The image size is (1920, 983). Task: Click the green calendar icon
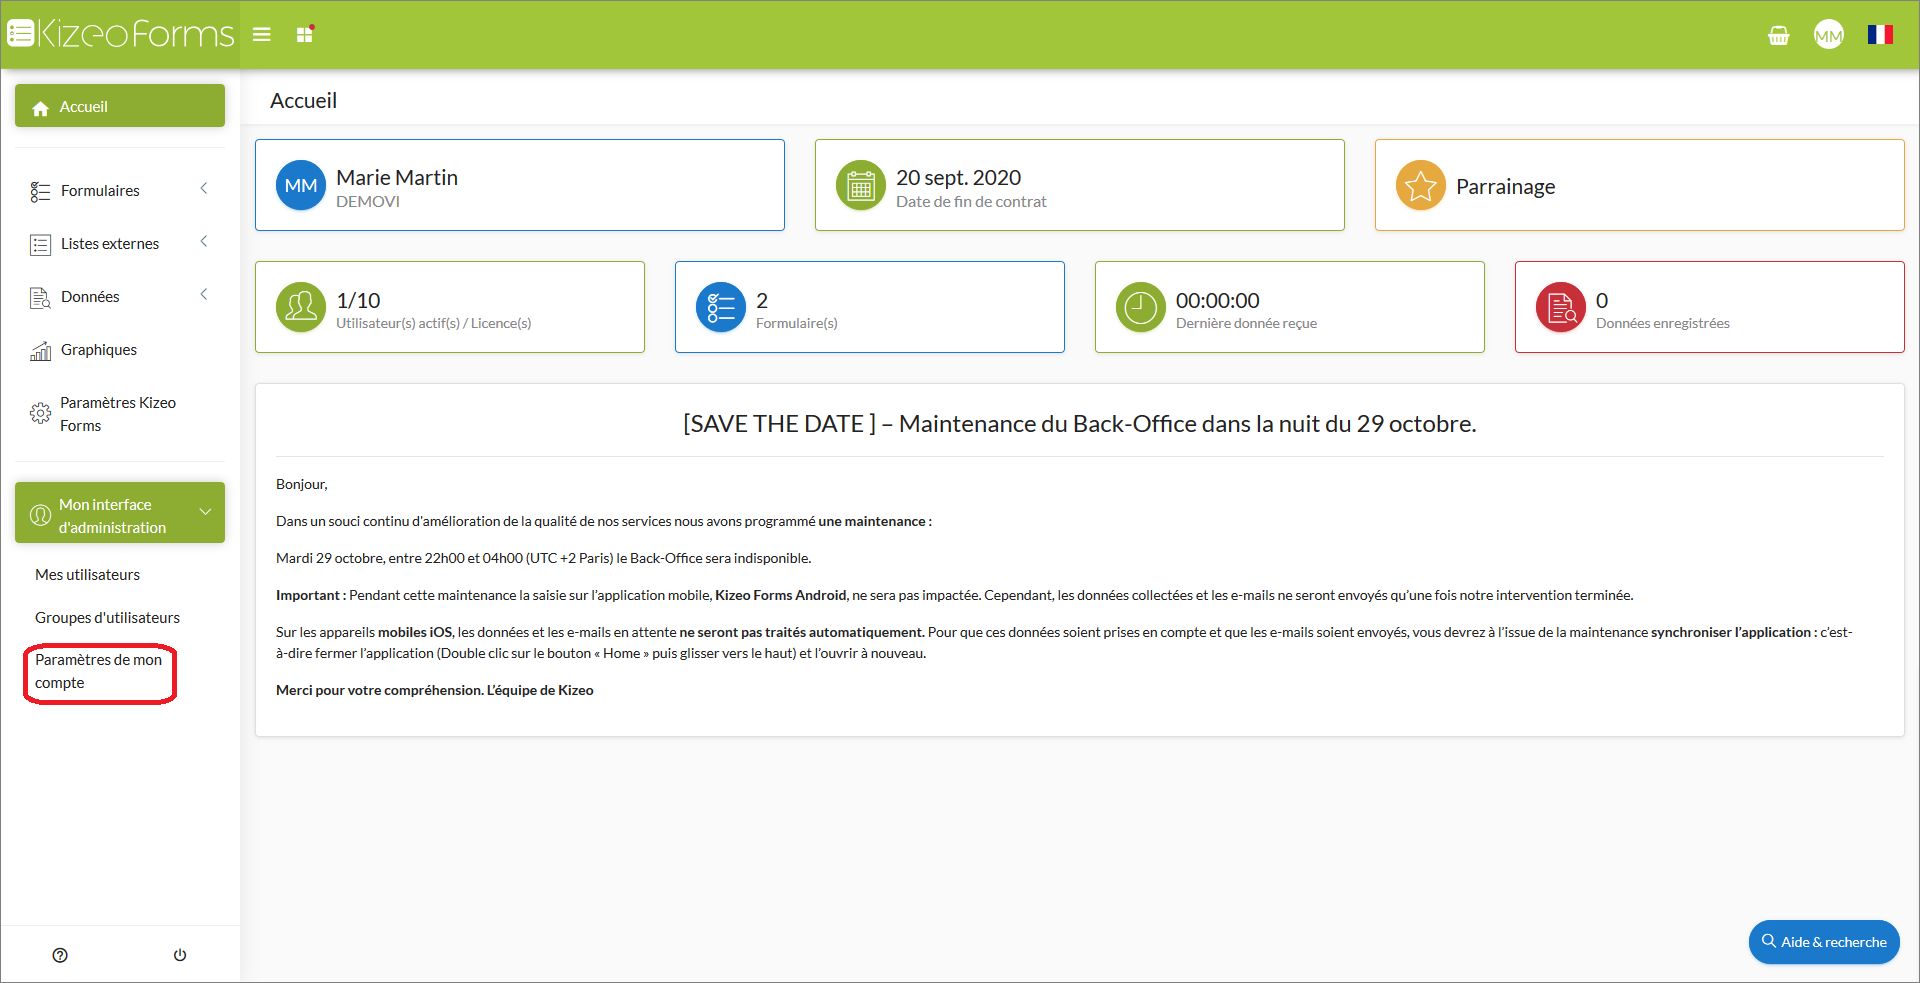click(x=861, y=185)
